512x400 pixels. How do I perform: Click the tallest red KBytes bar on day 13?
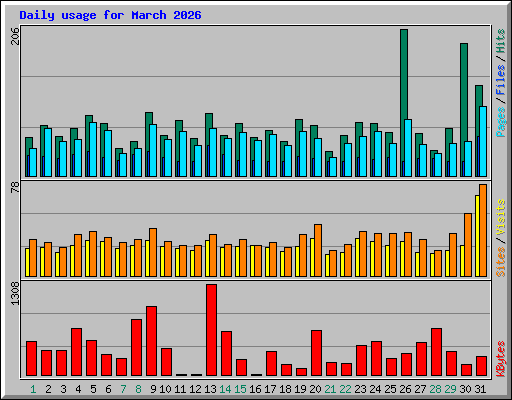pos(211,330)
